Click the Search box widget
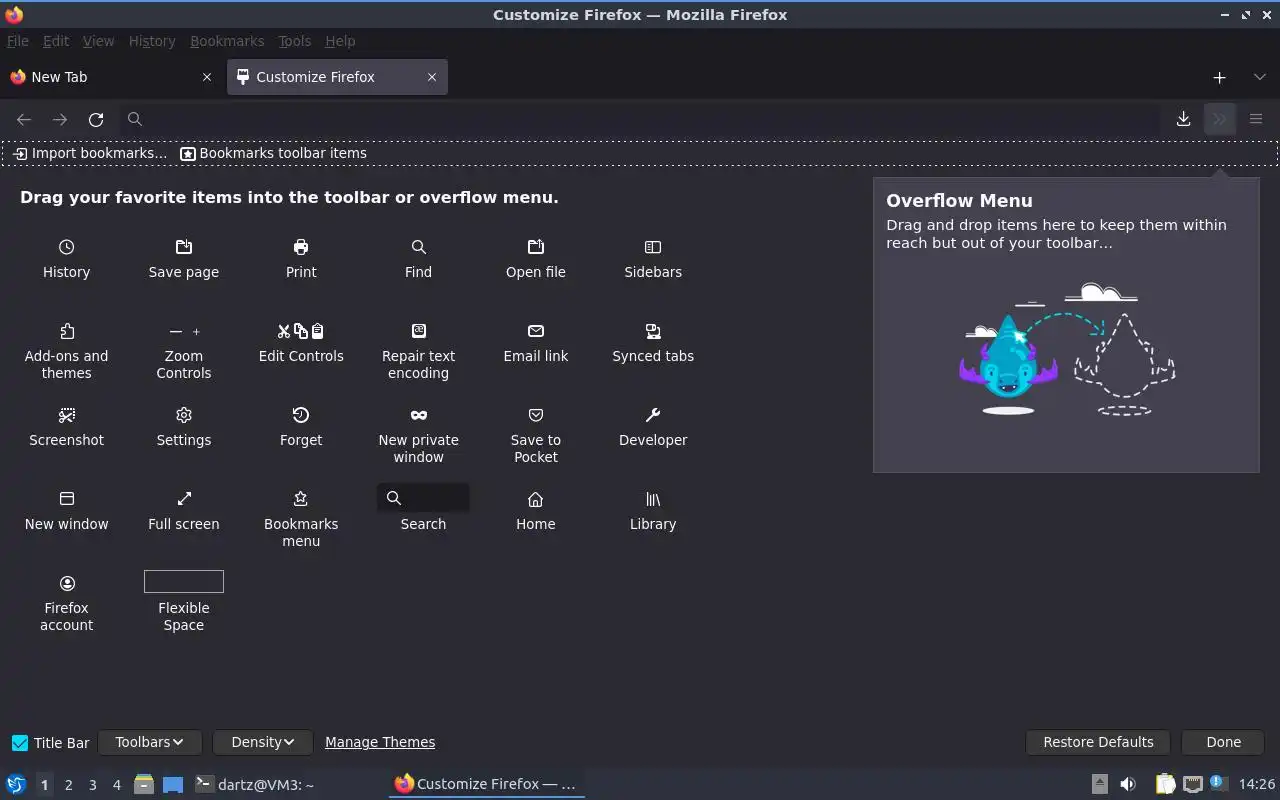Viewport: 1280px width, 800px height. (x=423, y=498)
